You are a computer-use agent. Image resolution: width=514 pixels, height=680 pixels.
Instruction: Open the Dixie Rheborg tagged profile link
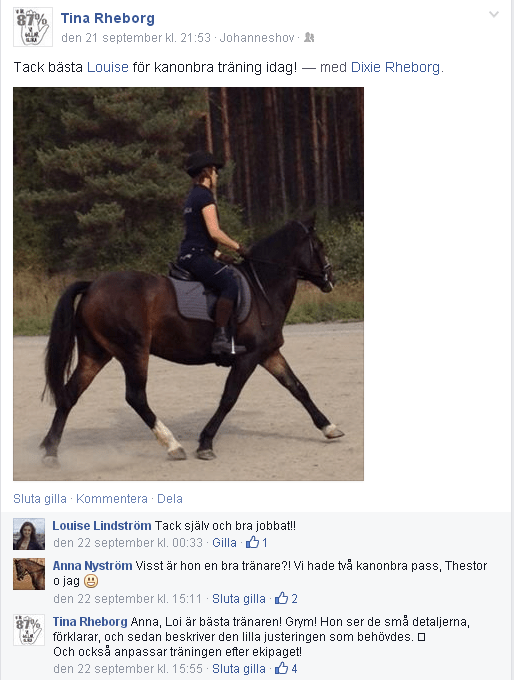click(x=395, y=67)
